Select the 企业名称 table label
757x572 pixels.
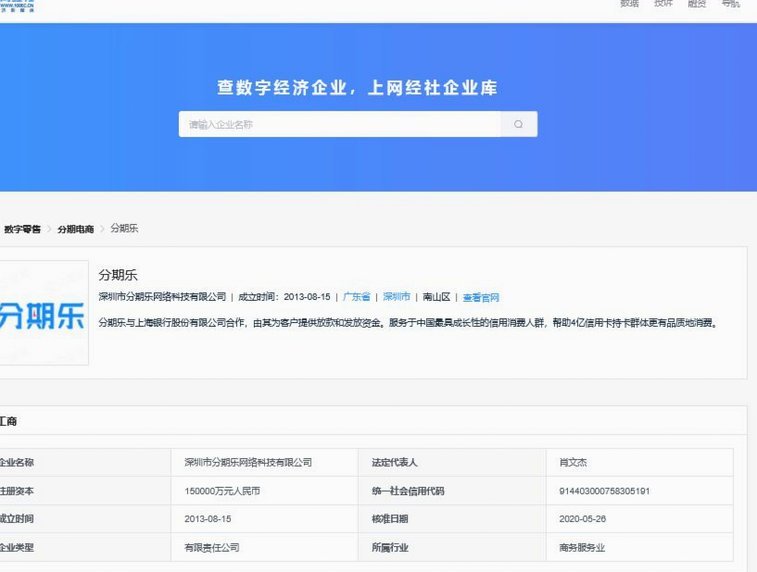[16, 462]
